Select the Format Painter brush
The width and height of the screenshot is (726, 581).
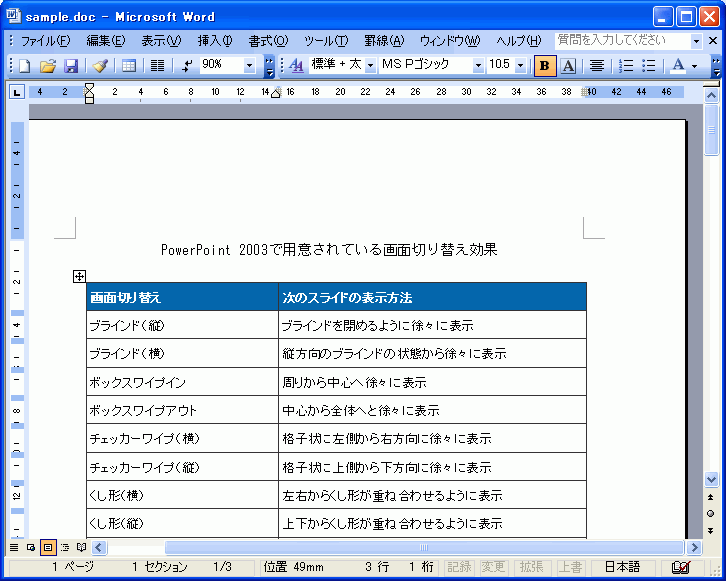[x=100, y=66]
